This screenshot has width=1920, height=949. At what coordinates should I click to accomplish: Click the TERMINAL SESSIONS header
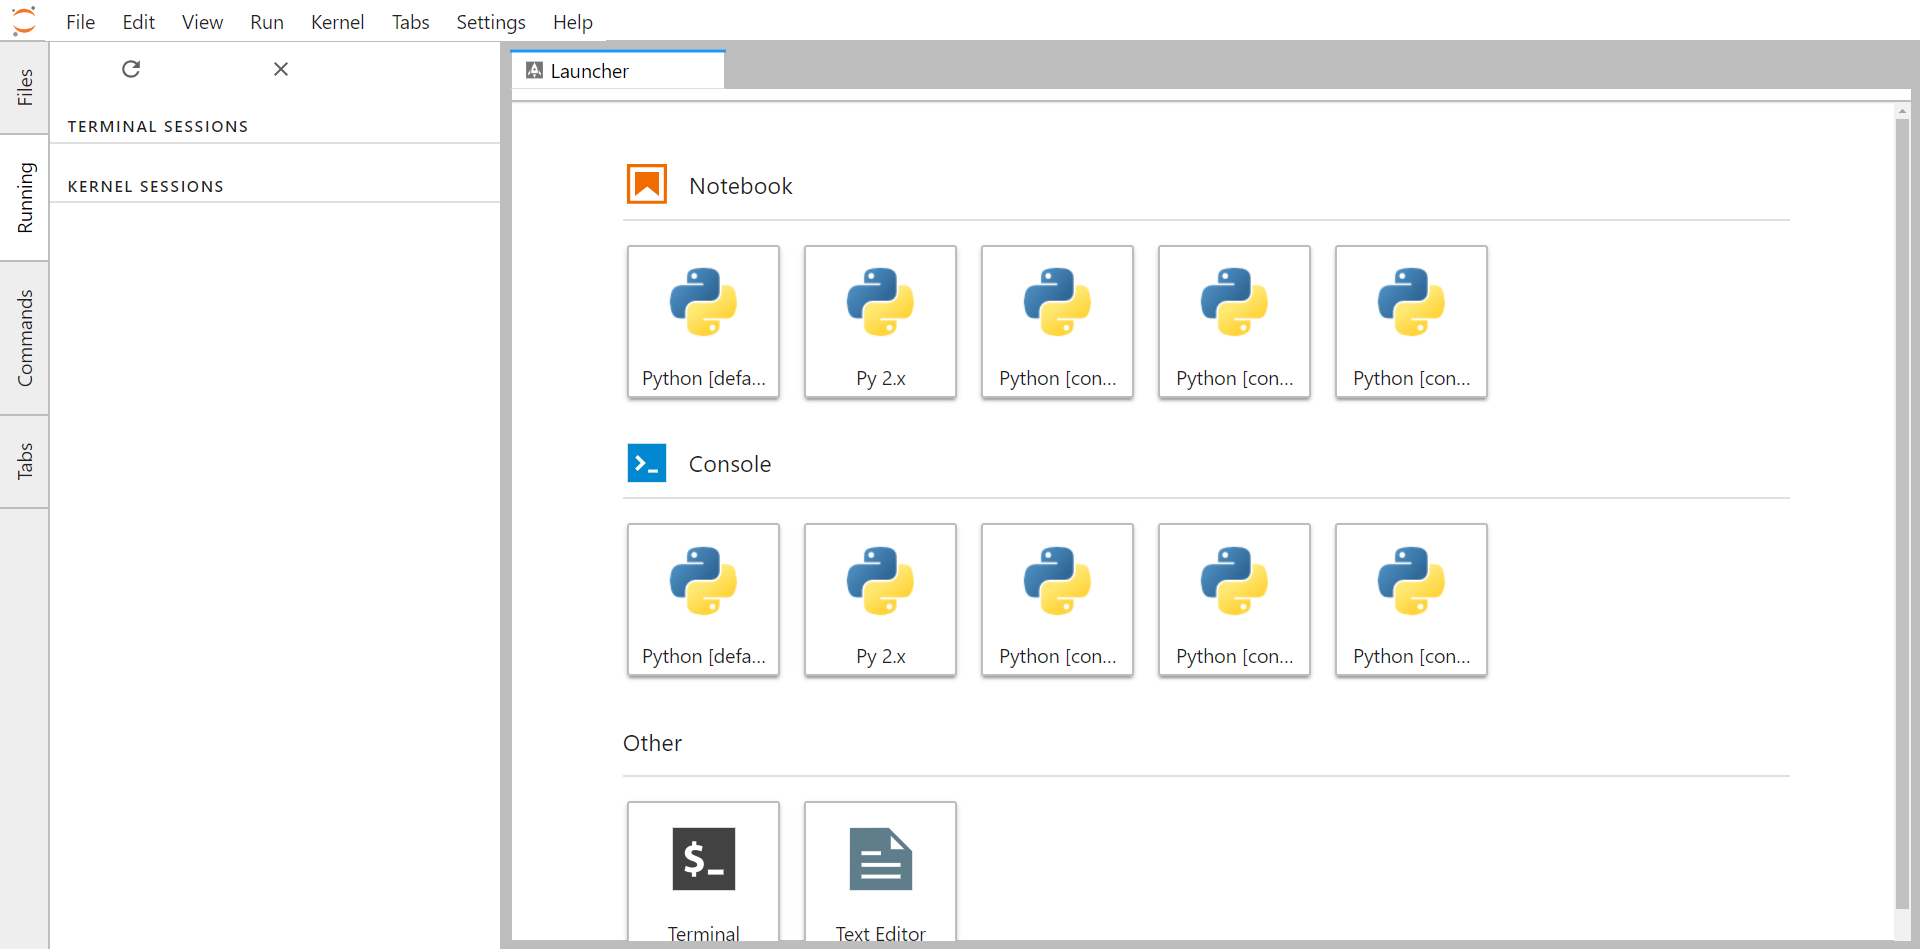(158, 126)
